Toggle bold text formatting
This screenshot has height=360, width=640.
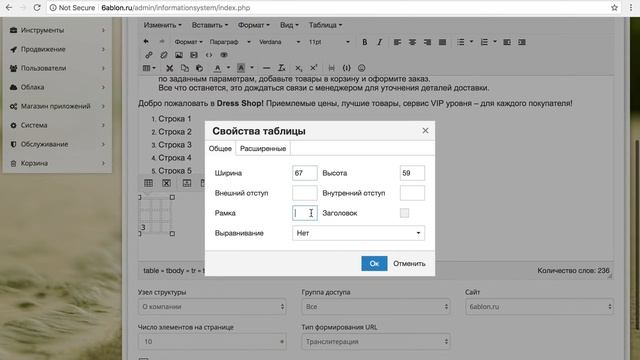364,42
